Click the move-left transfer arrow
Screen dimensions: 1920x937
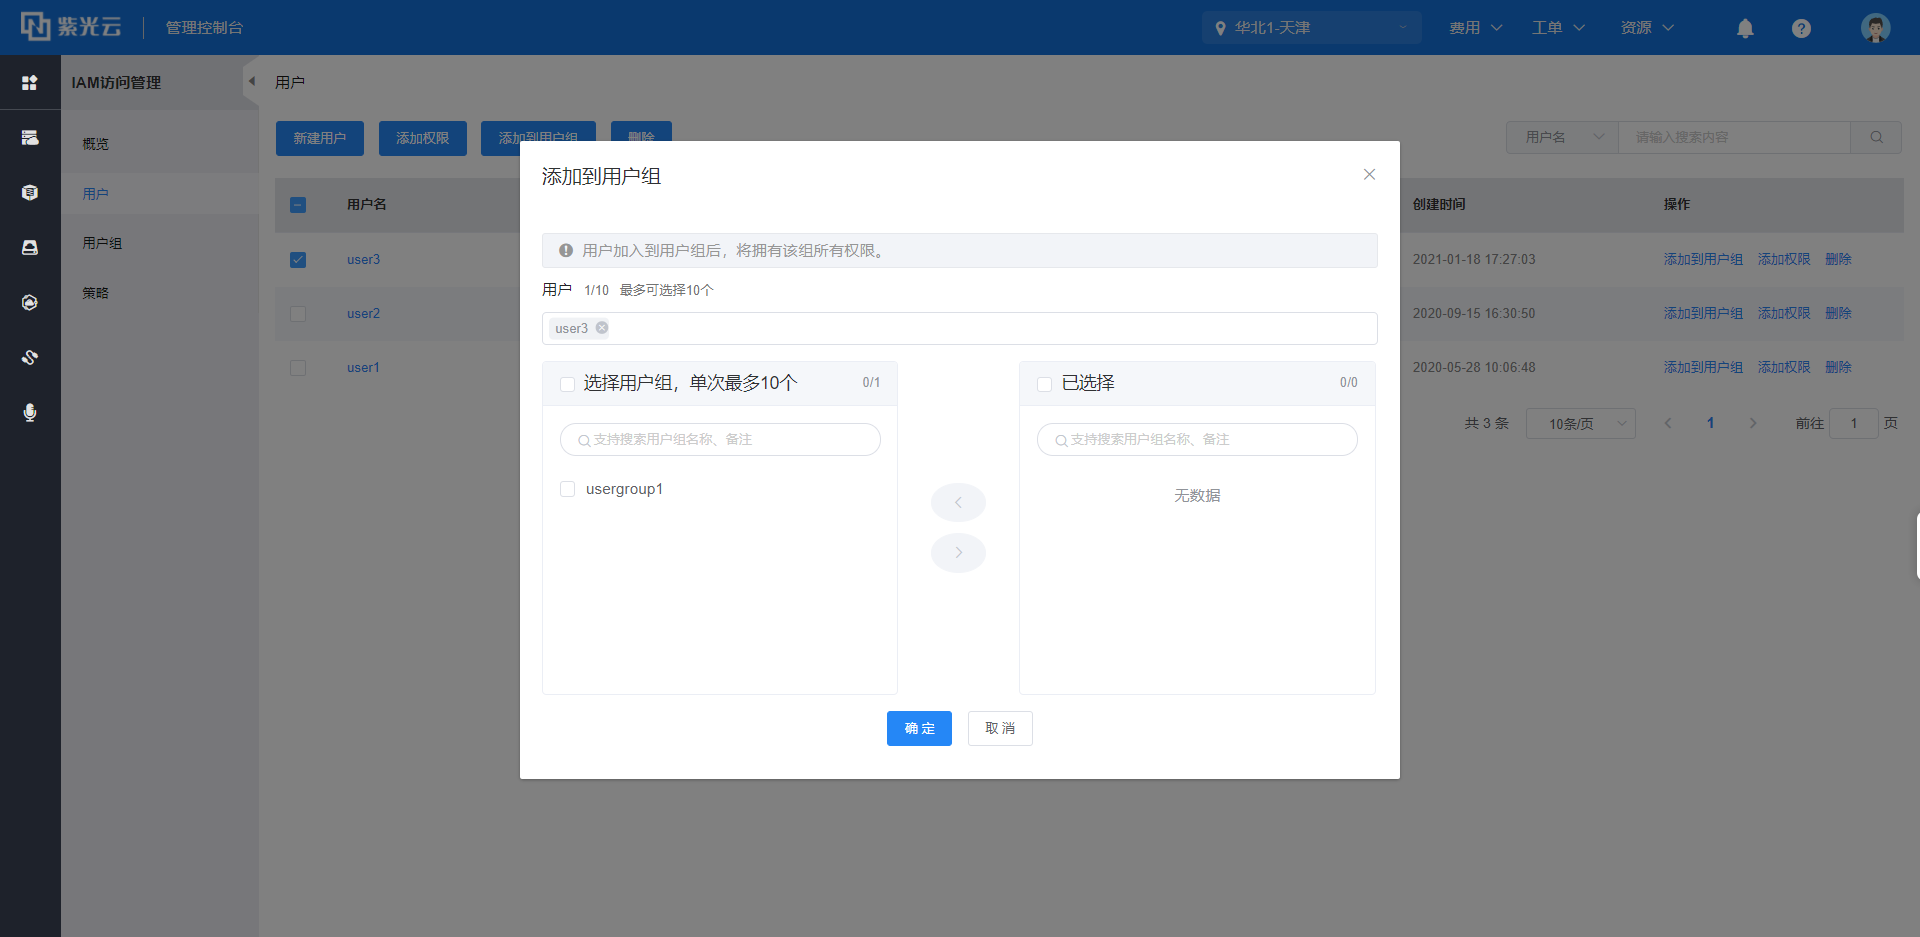[x=958, y=502]
